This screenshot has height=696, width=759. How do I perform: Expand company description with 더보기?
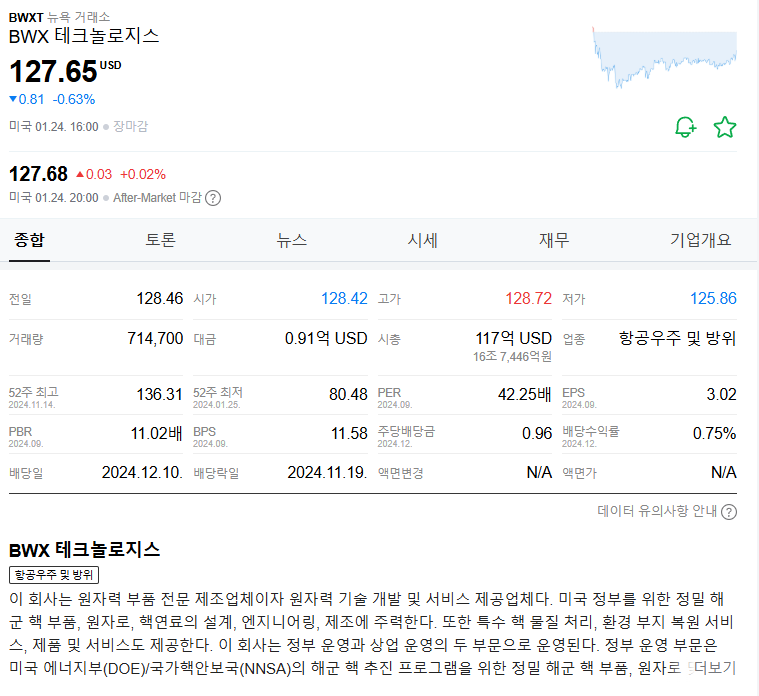[714, 668]
